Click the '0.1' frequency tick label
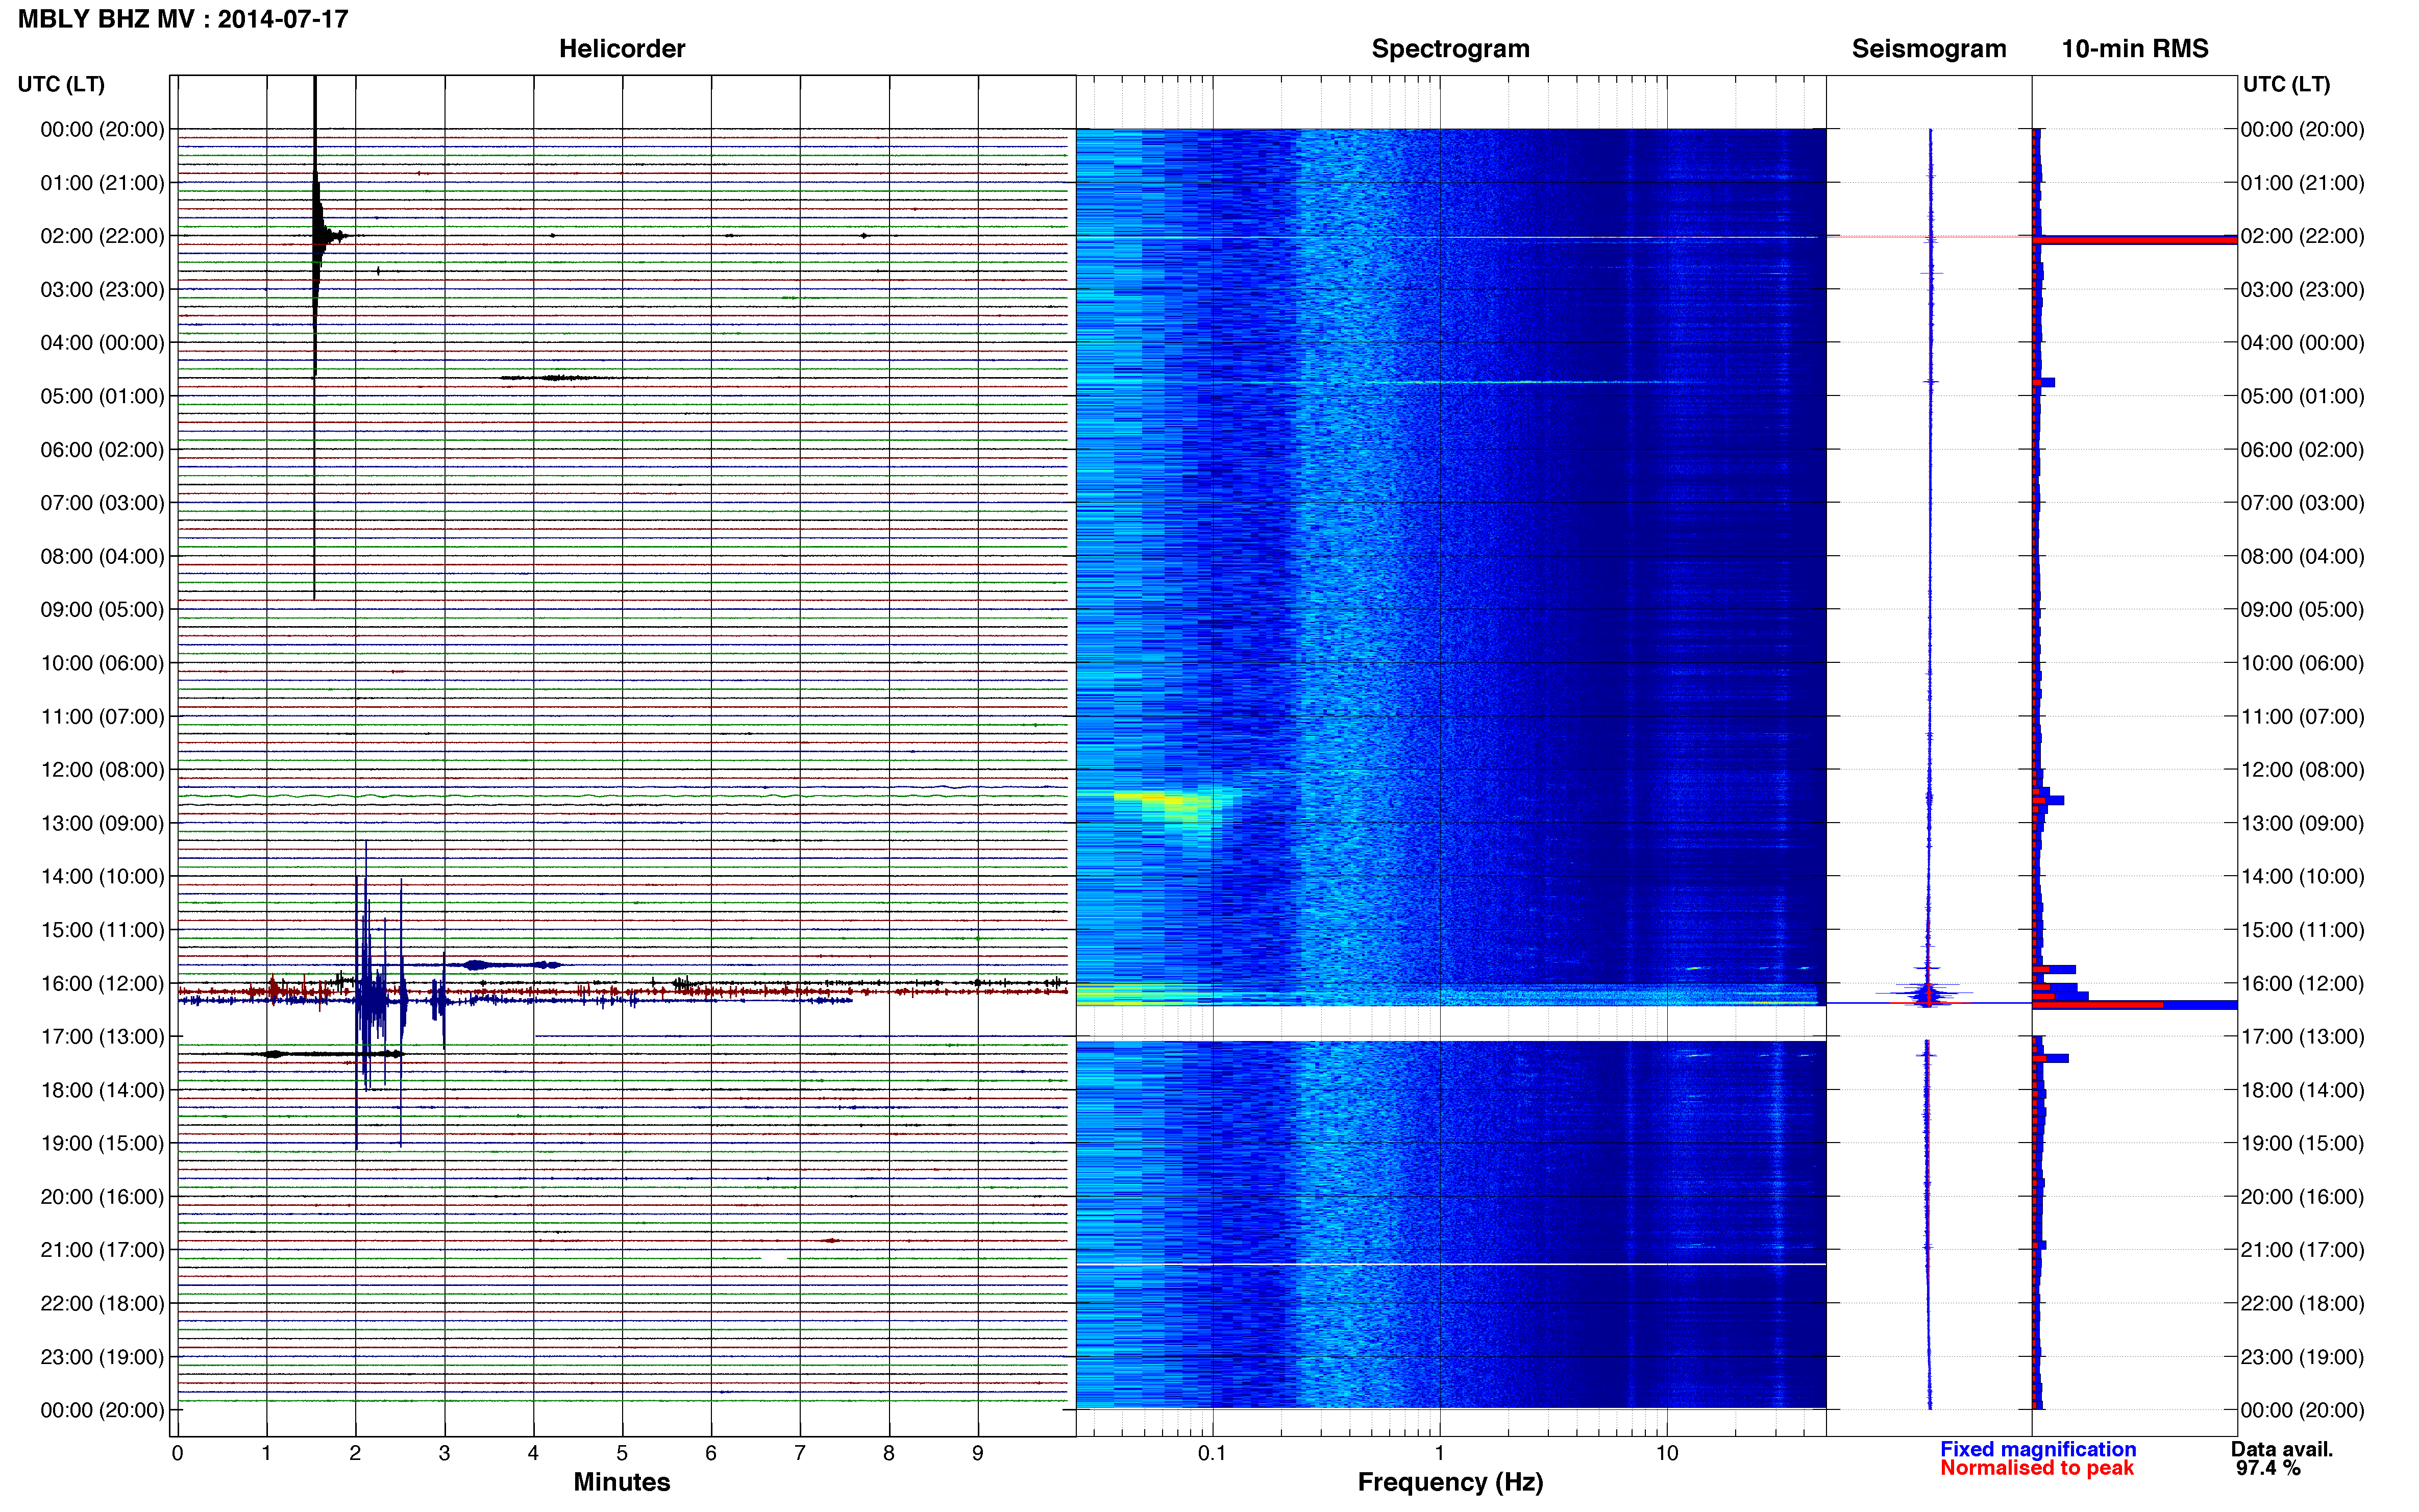Screen dimensions: 2419x1512 point(1212,1453)
